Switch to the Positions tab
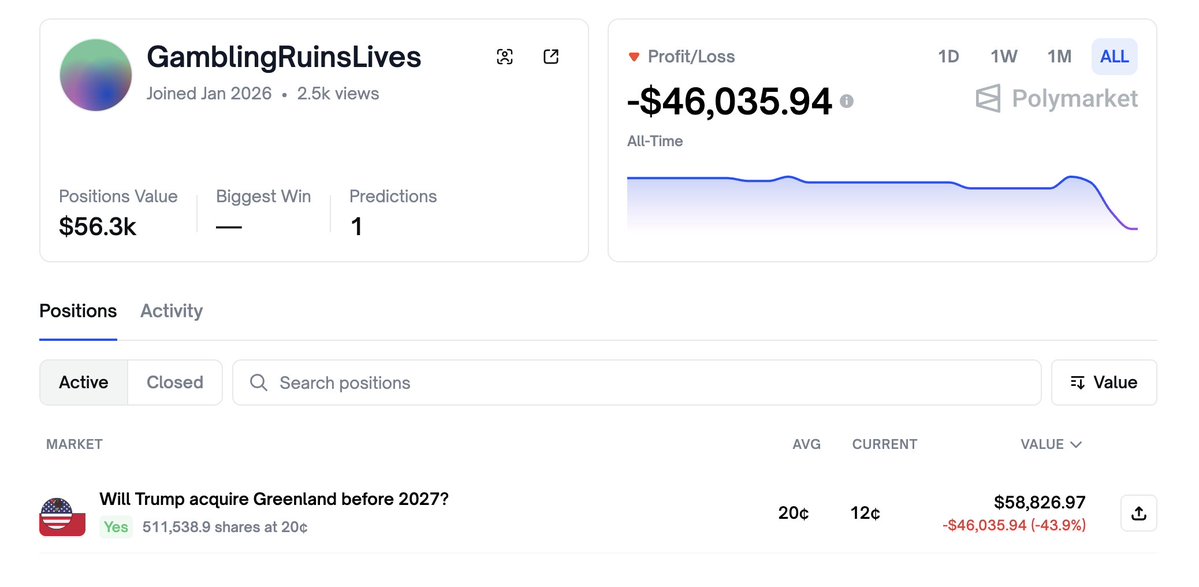The height and width of the screenshot is (587, 1199). pos(78,311)
